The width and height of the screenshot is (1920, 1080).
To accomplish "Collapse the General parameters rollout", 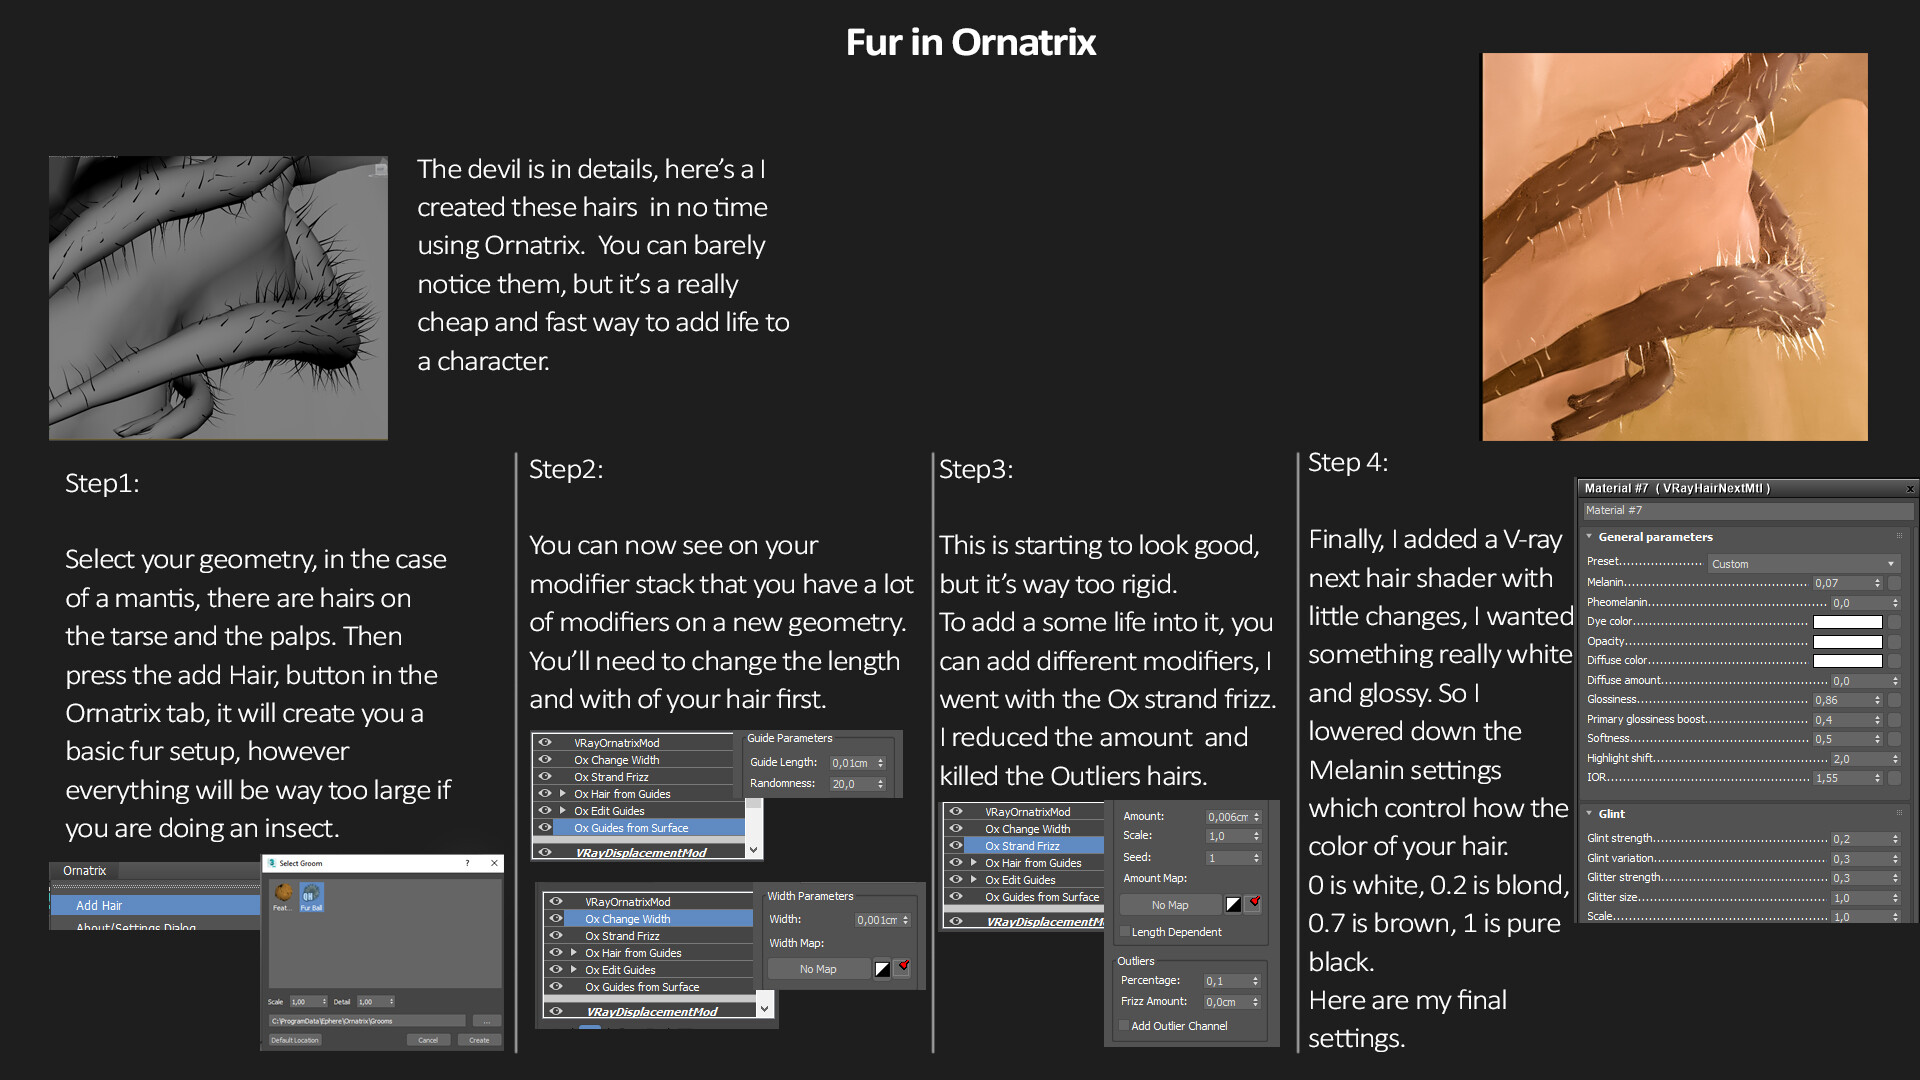I will (1589, 537).
